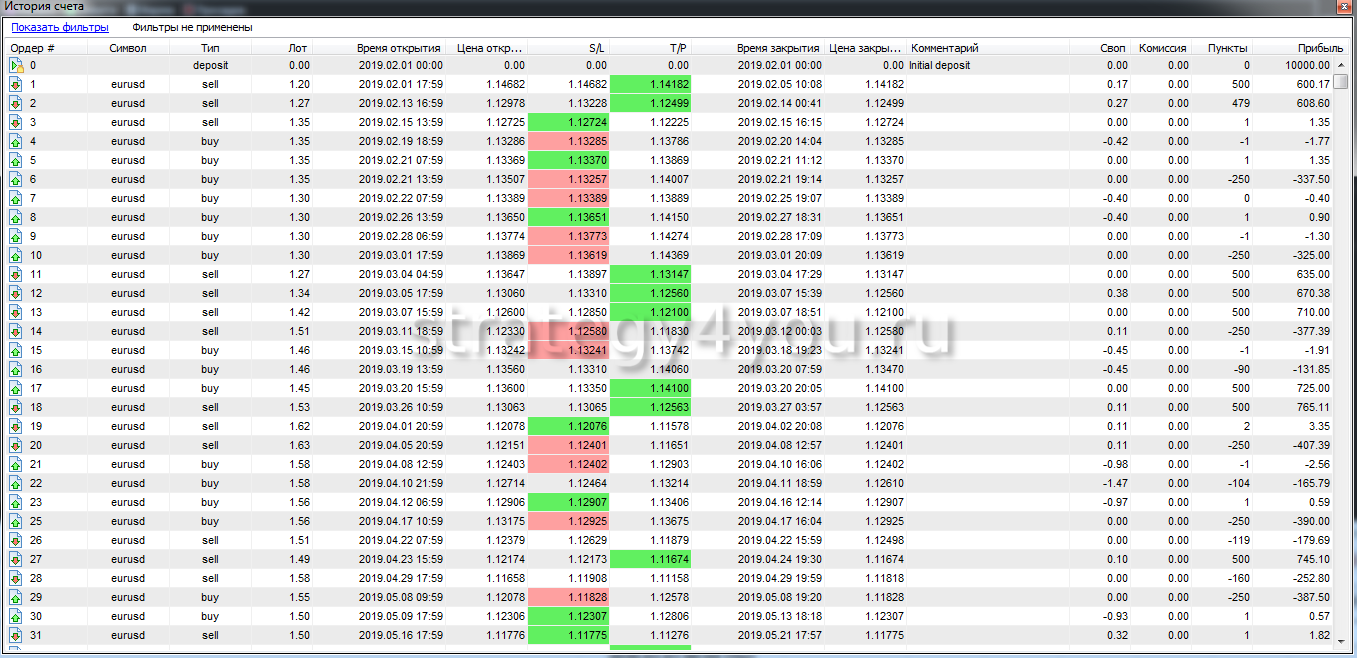Click the sell icon of order 1
The height and width of the screenshot is (658, 1358).
pyautogui.click(x=16, y=85)
